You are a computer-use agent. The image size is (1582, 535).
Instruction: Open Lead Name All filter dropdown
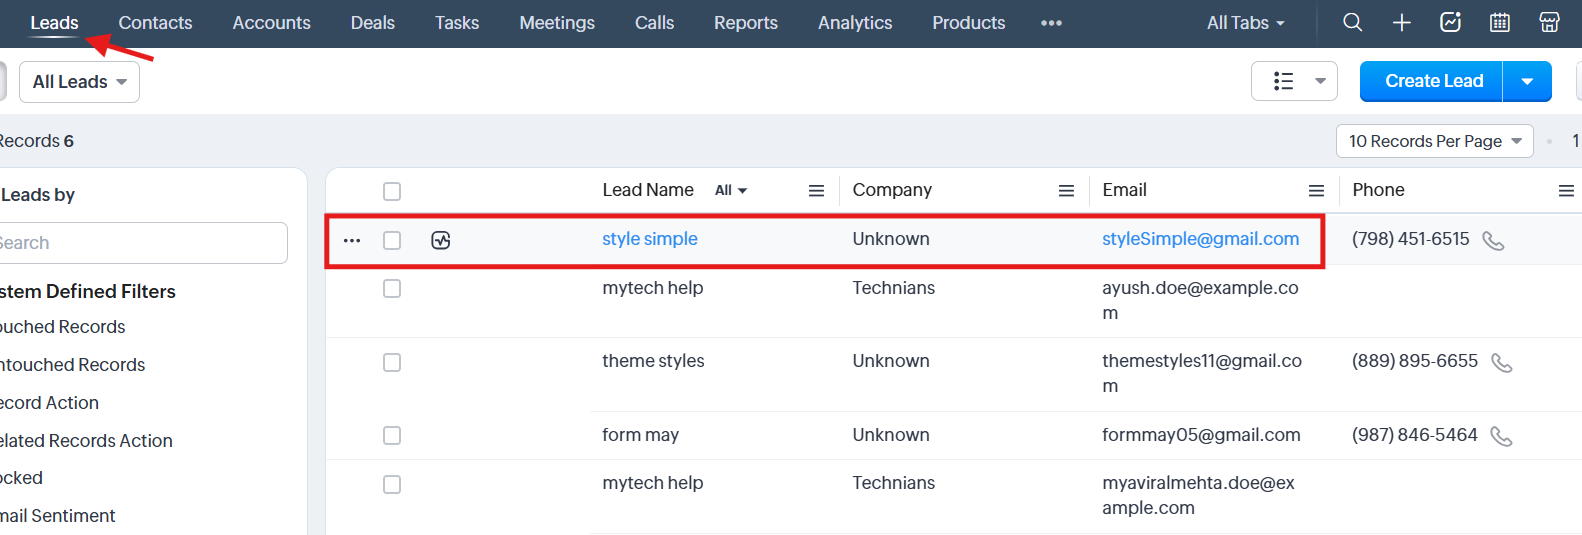coord(731,190)
